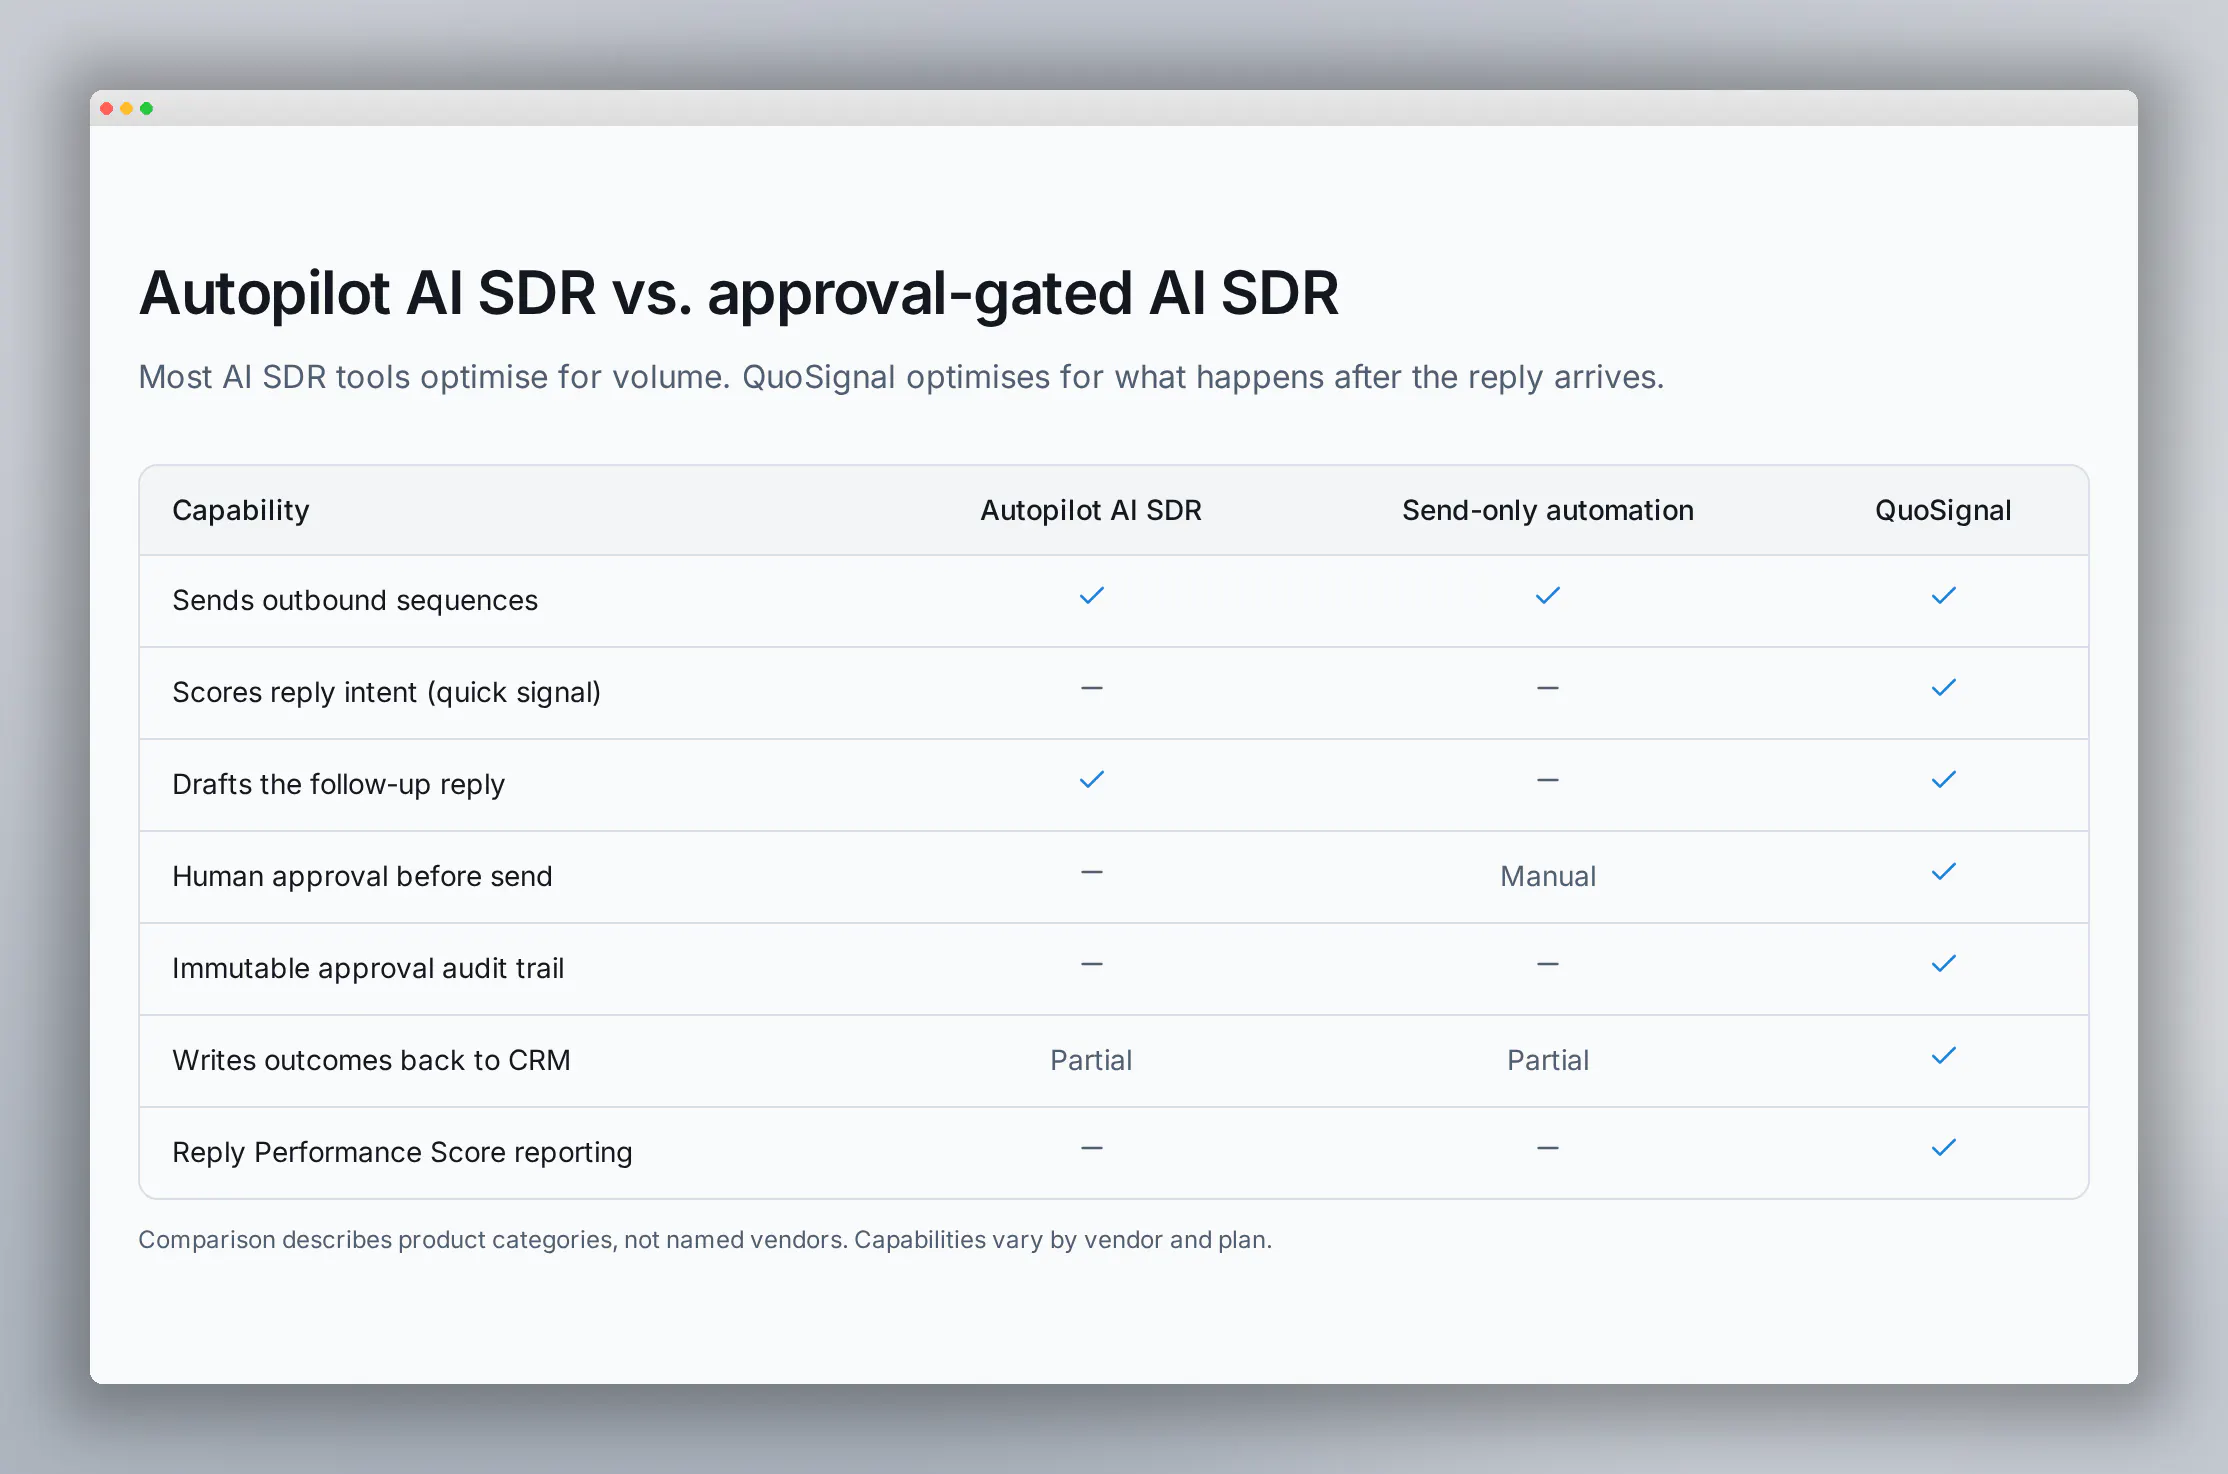Screen dimensions: 2228x1474
Task: Click the QuoSignal checkmark for Scores reply intent
Action: 1943,688
